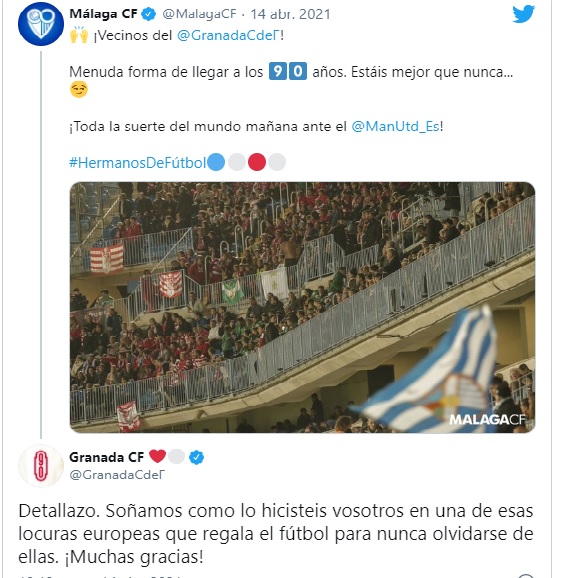This screenshot has width=573, height=578.
Task: Click the red circle emoji after the hashtag
Action: coord(257,162)
